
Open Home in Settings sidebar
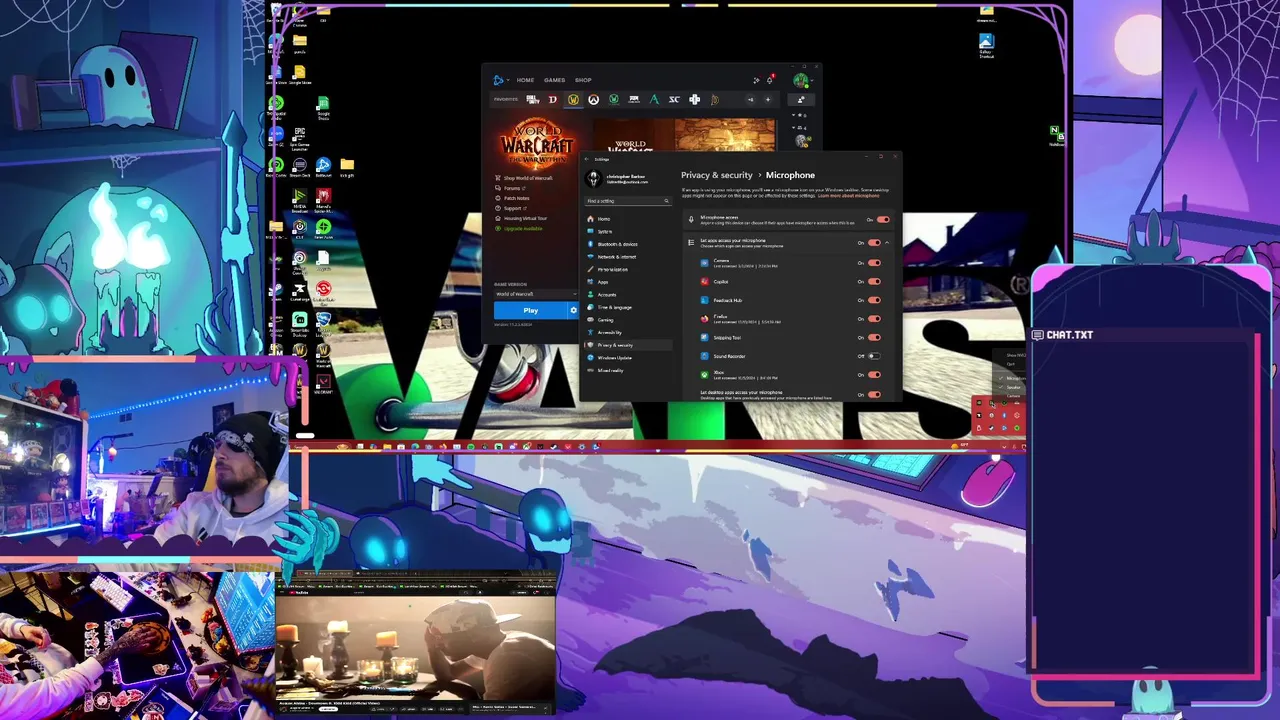click(628, 219)
